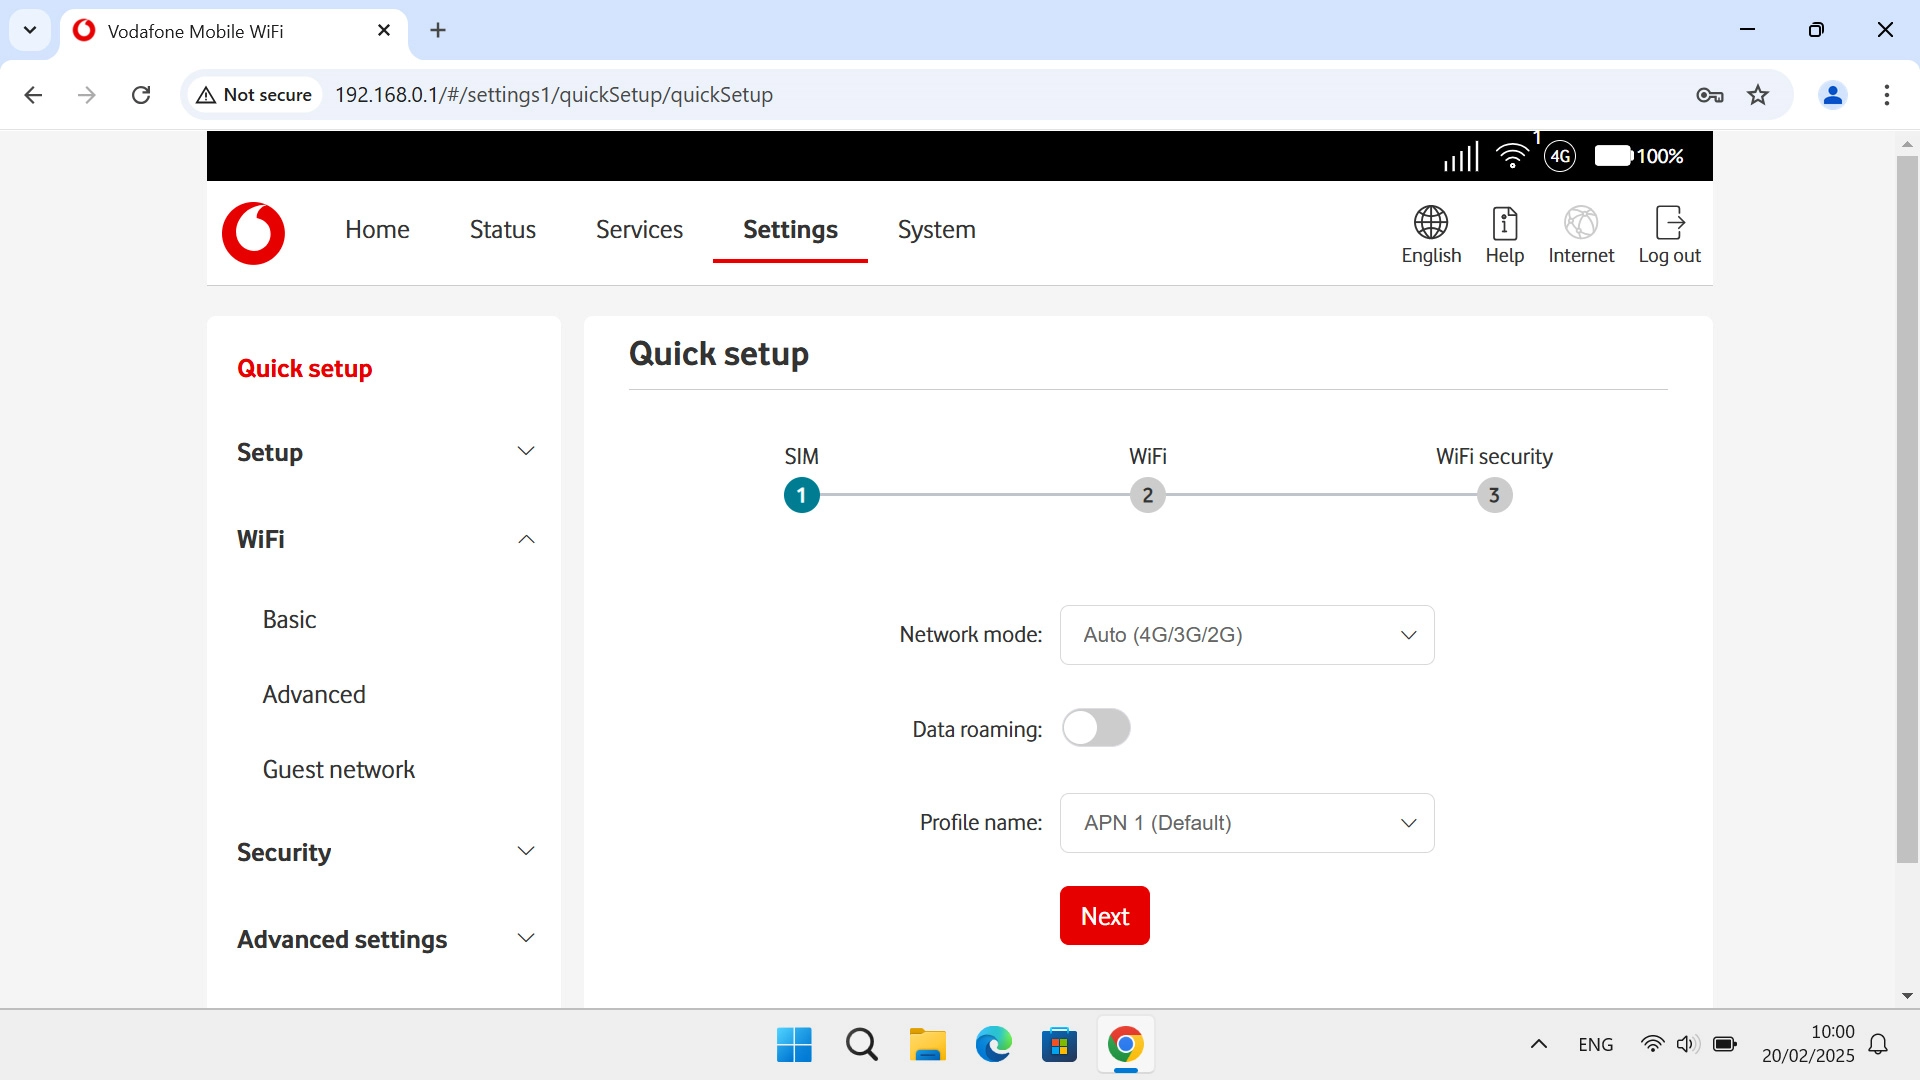
Task: Open the System menu tab
Action: click(936, 230)
